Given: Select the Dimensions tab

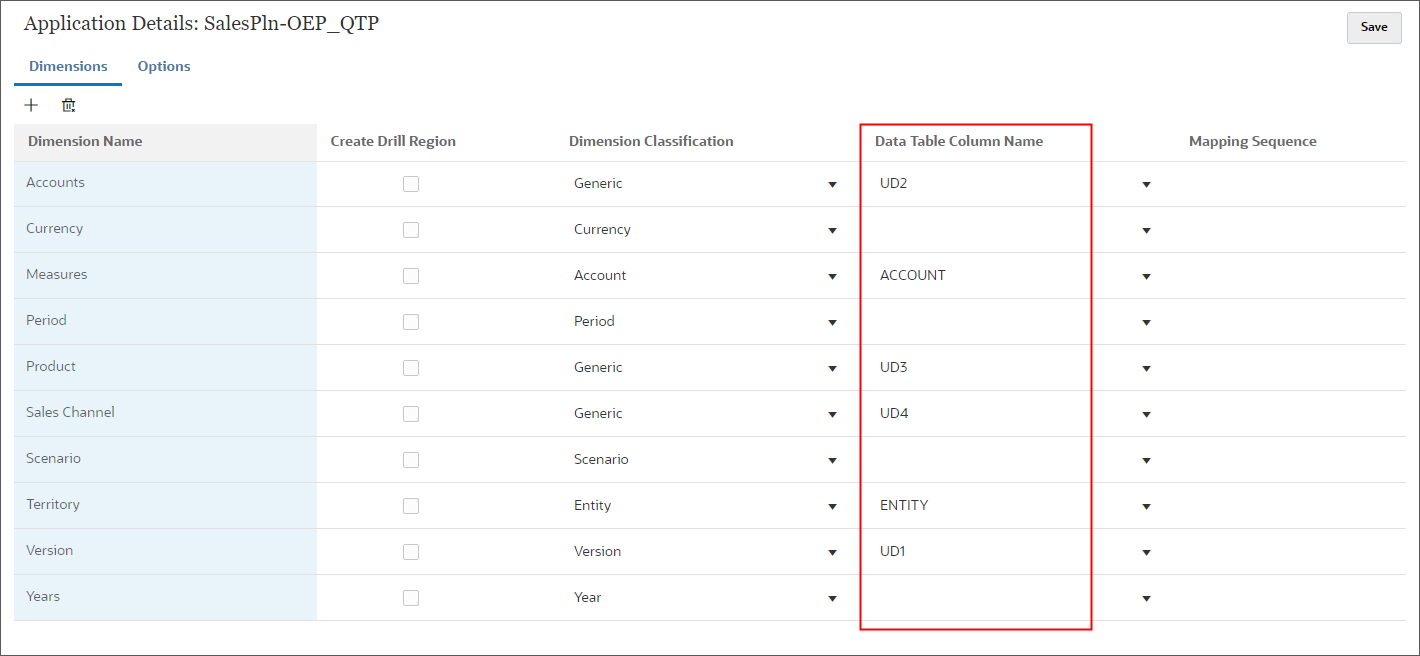Looking at the screenshot, I should coord(67,66).
